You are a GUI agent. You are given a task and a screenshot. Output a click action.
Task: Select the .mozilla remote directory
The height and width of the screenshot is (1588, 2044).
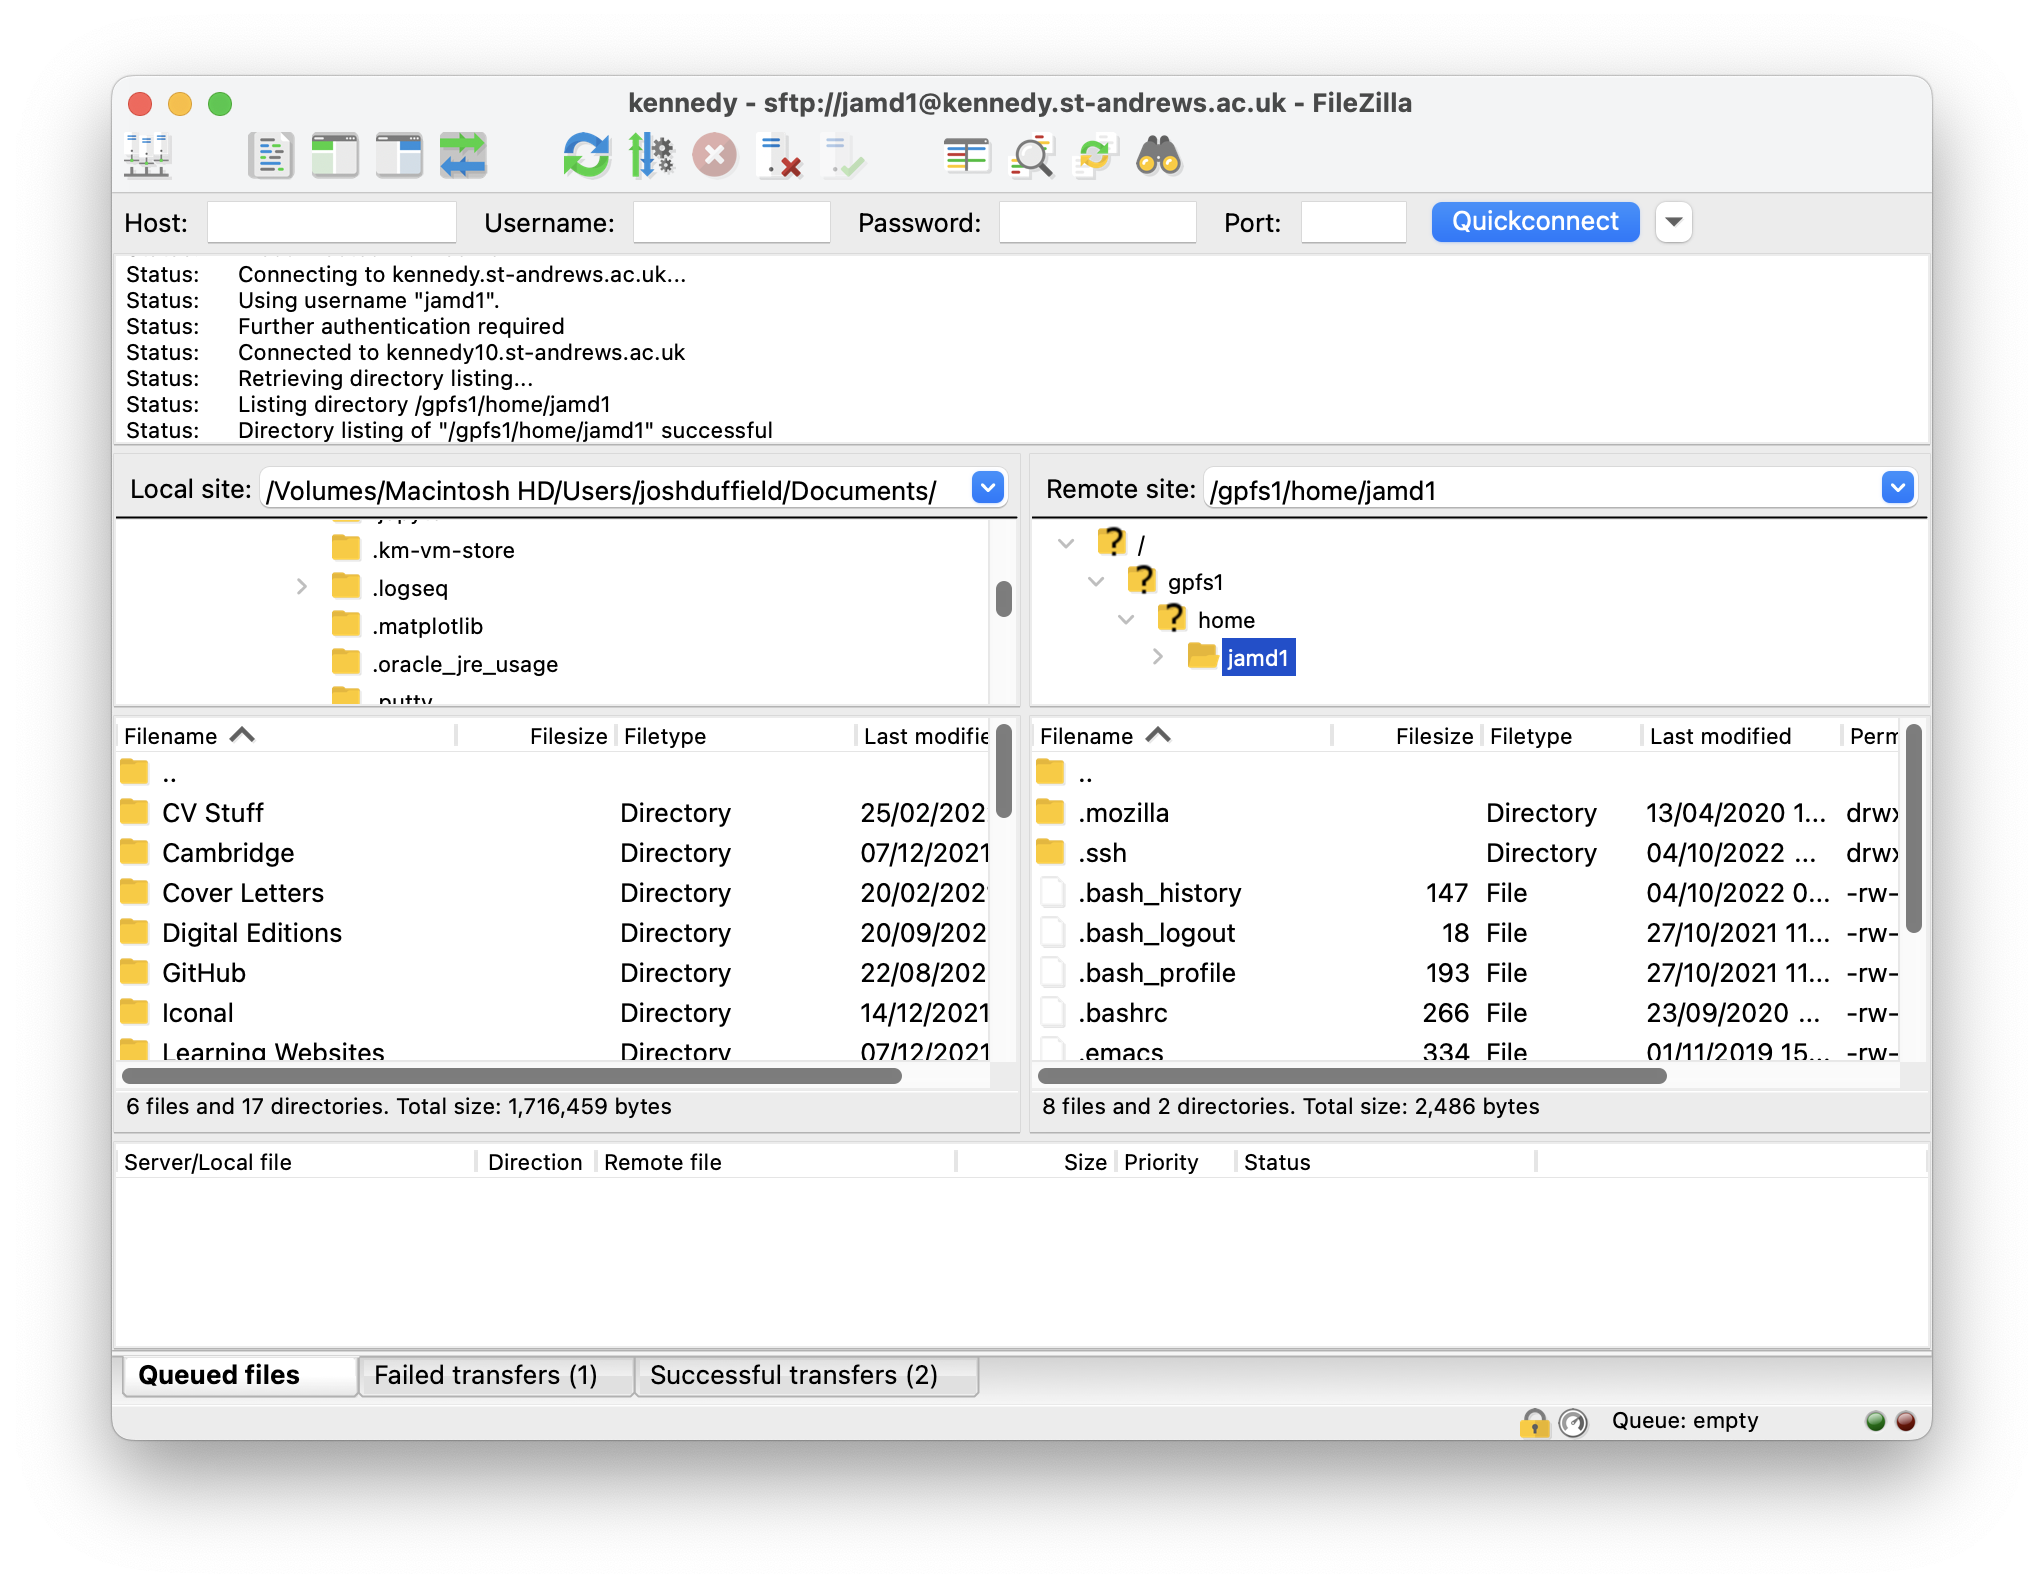tap(1467, 813)
